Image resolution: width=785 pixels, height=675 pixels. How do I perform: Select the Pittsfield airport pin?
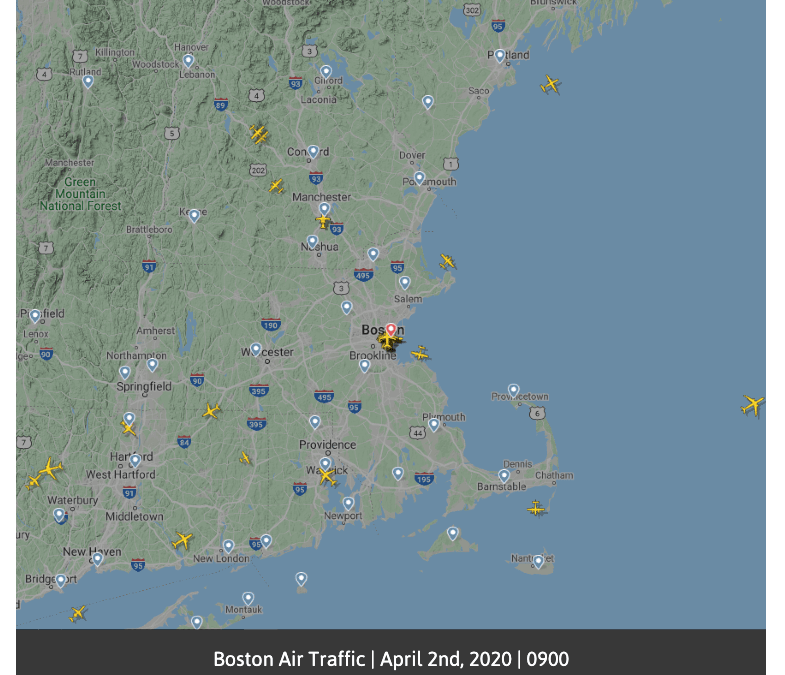coord(35,316)
